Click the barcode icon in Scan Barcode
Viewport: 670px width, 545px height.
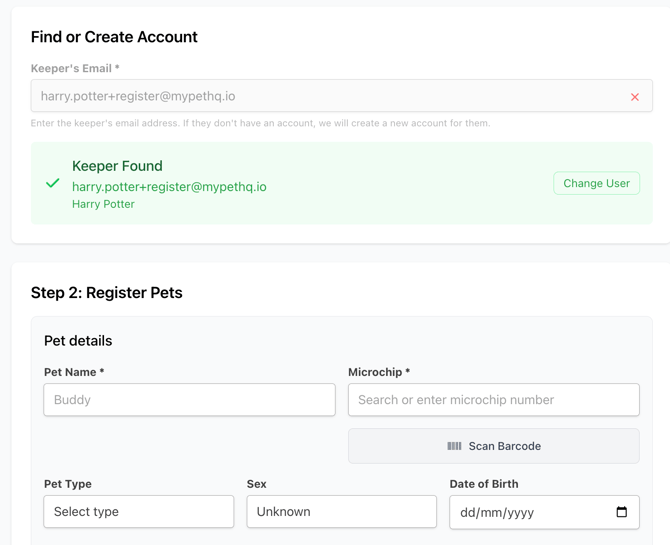(454, 446)
